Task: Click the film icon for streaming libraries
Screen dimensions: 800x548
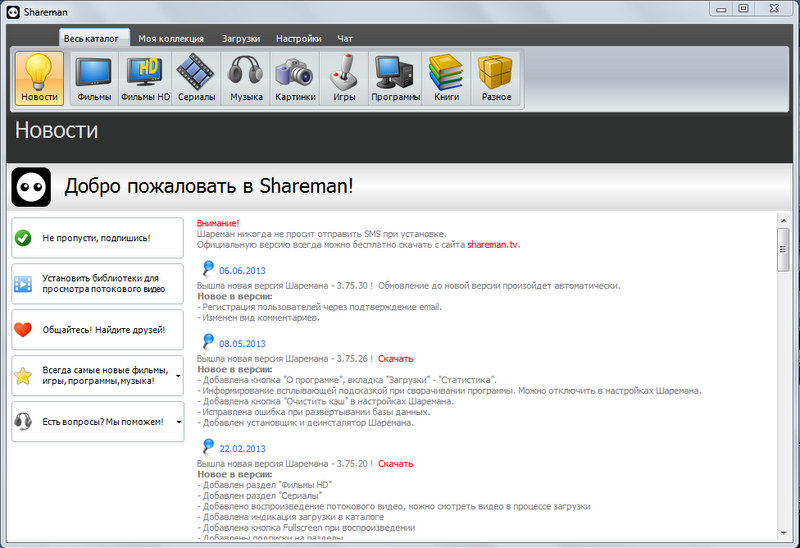Action: [x=23, y=284]
